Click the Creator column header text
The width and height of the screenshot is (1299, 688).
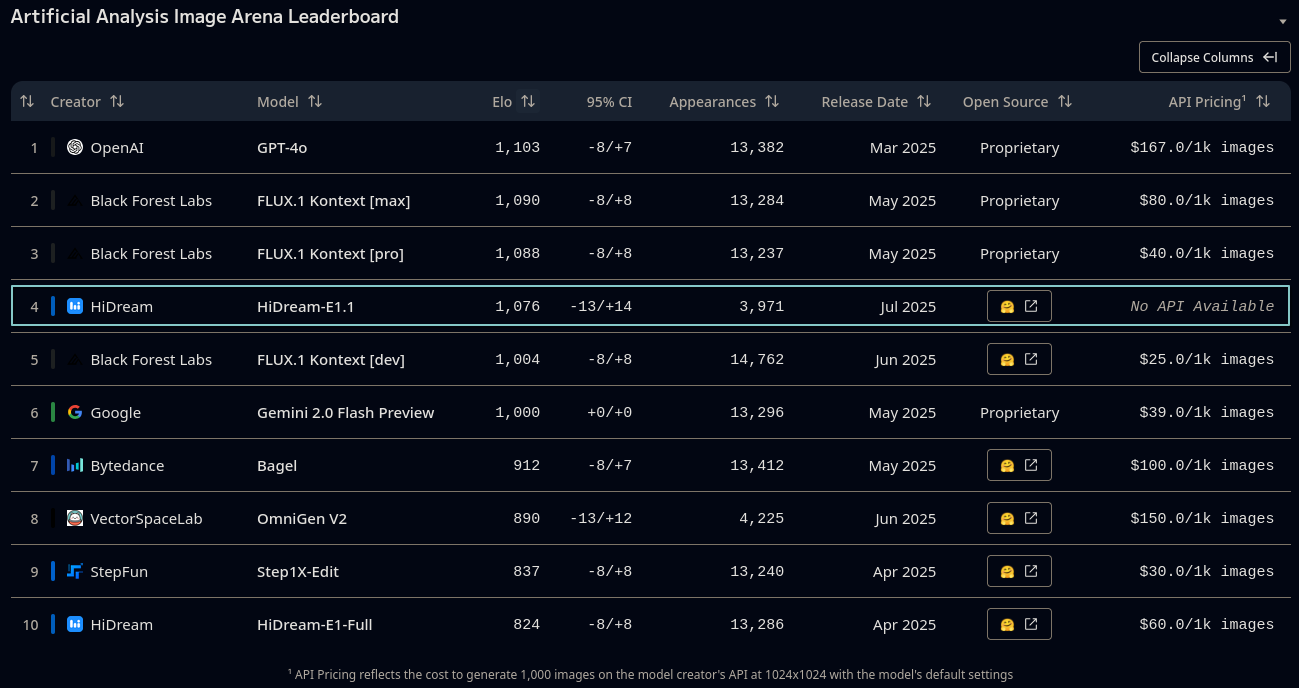click(75, 102)
